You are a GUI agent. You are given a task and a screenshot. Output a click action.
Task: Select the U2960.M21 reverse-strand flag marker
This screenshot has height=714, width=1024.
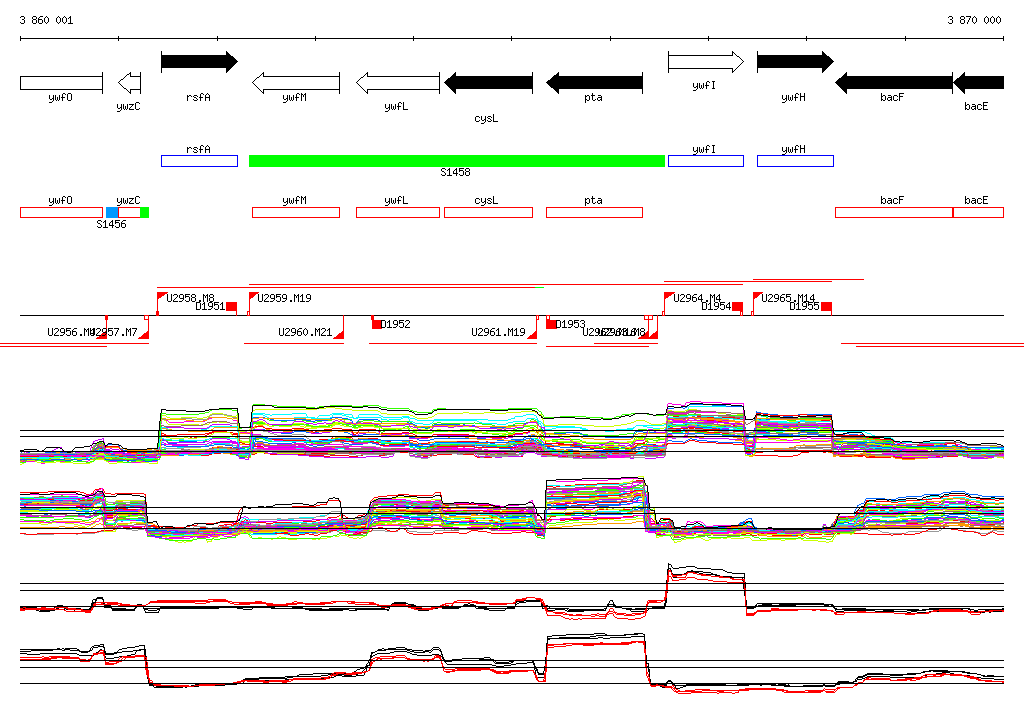coord(339,333)
